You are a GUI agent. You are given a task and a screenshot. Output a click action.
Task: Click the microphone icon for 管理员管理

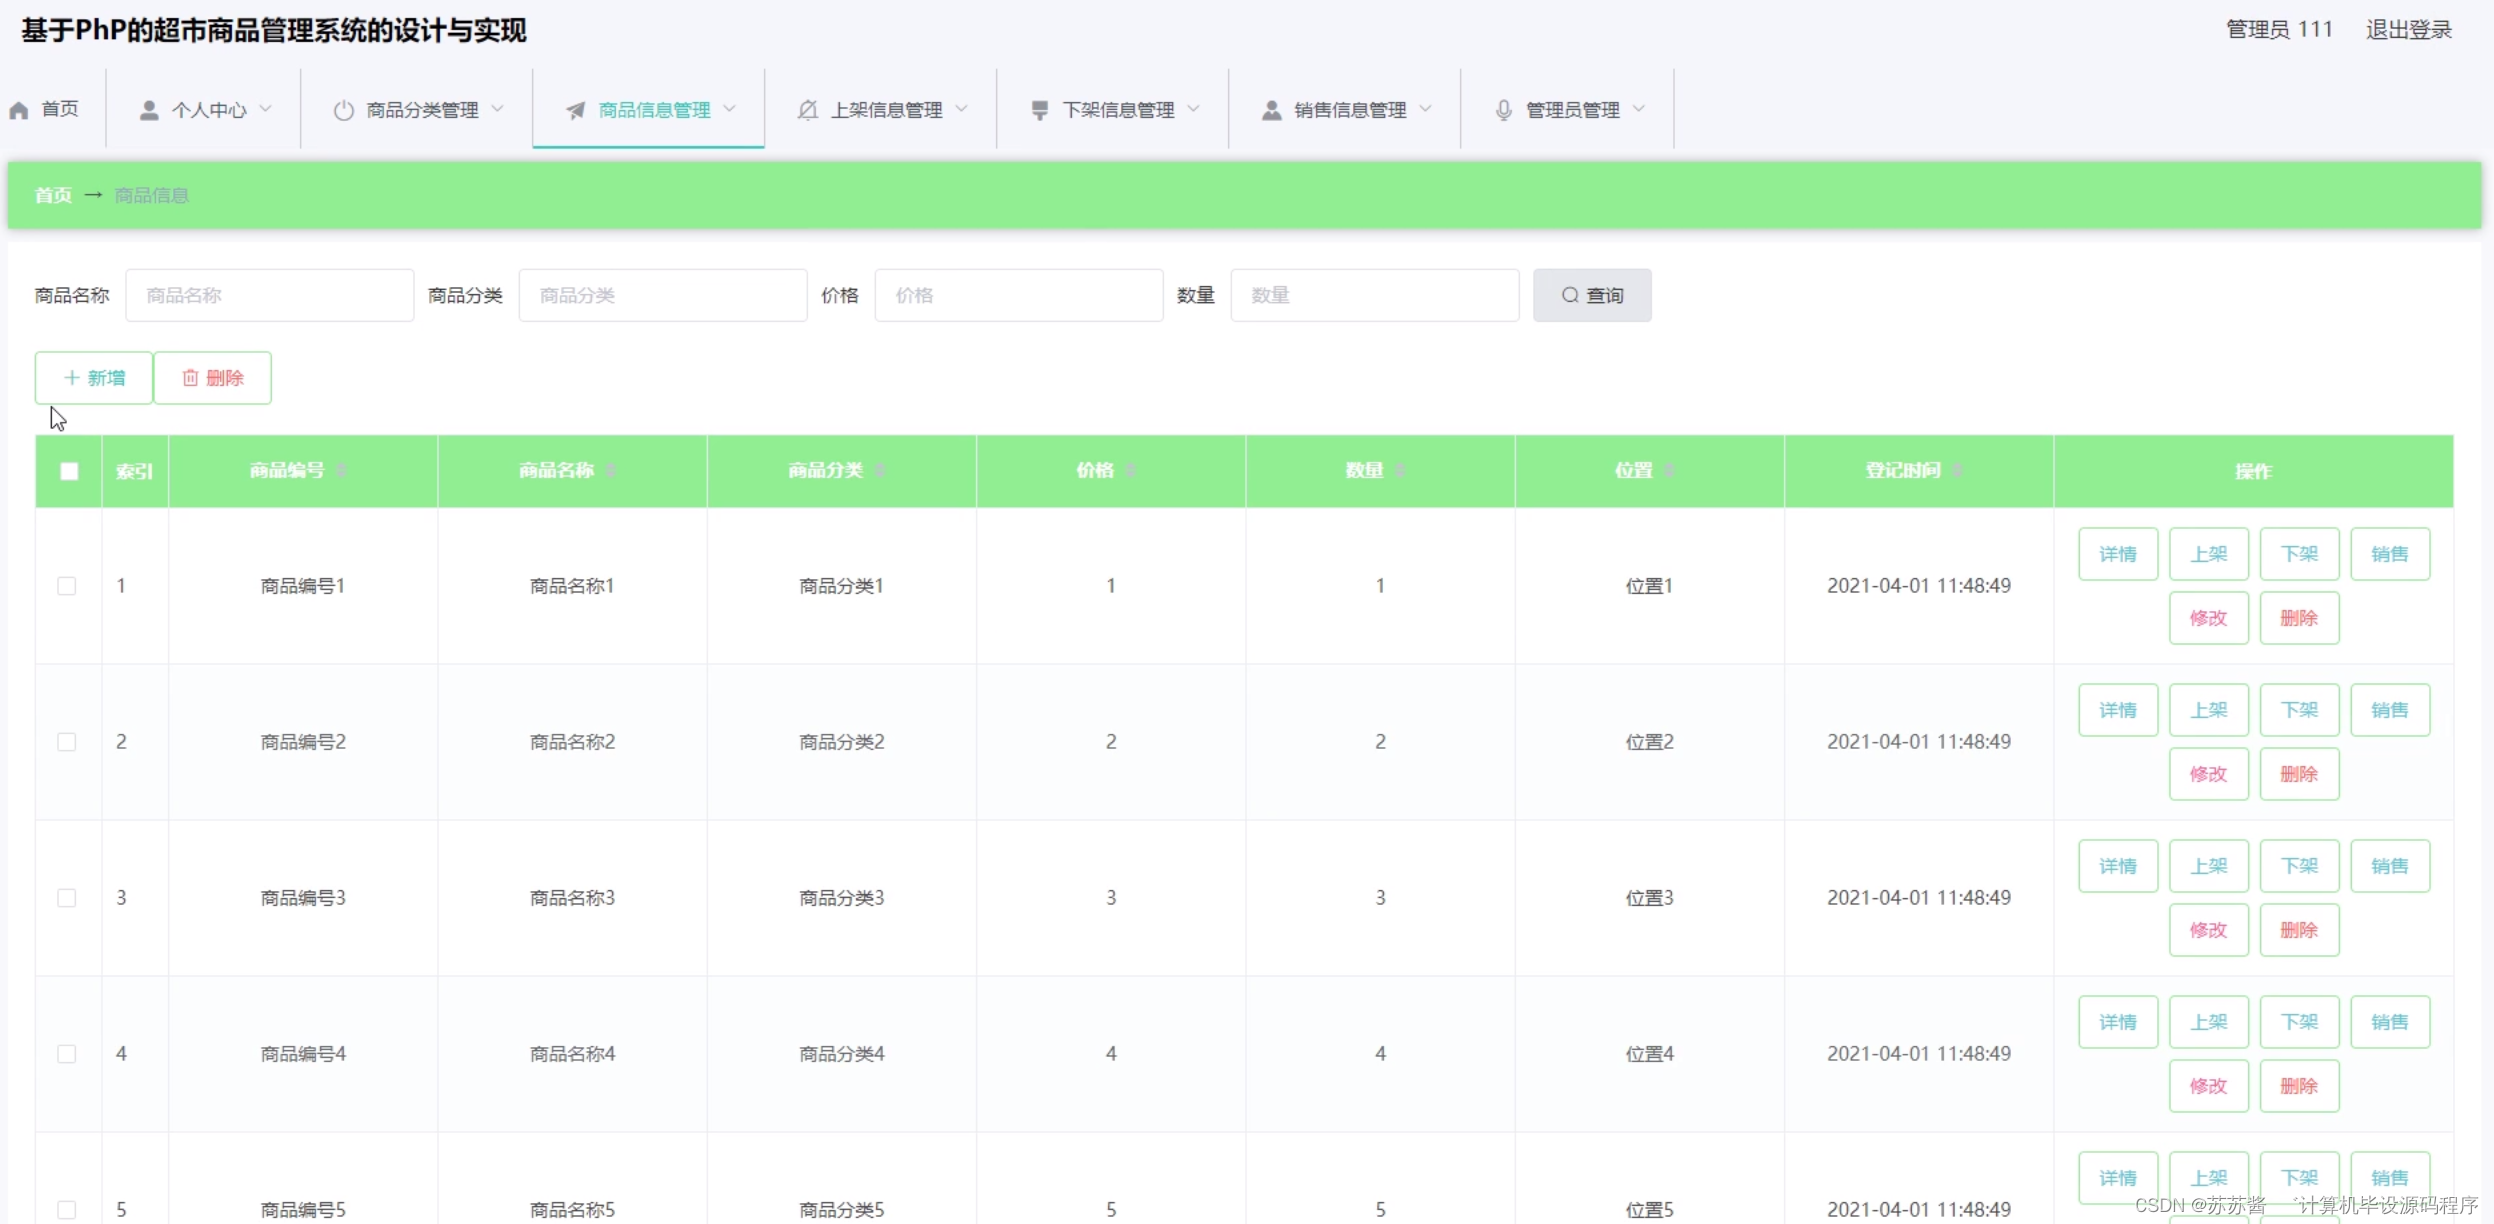[1503, 110]
